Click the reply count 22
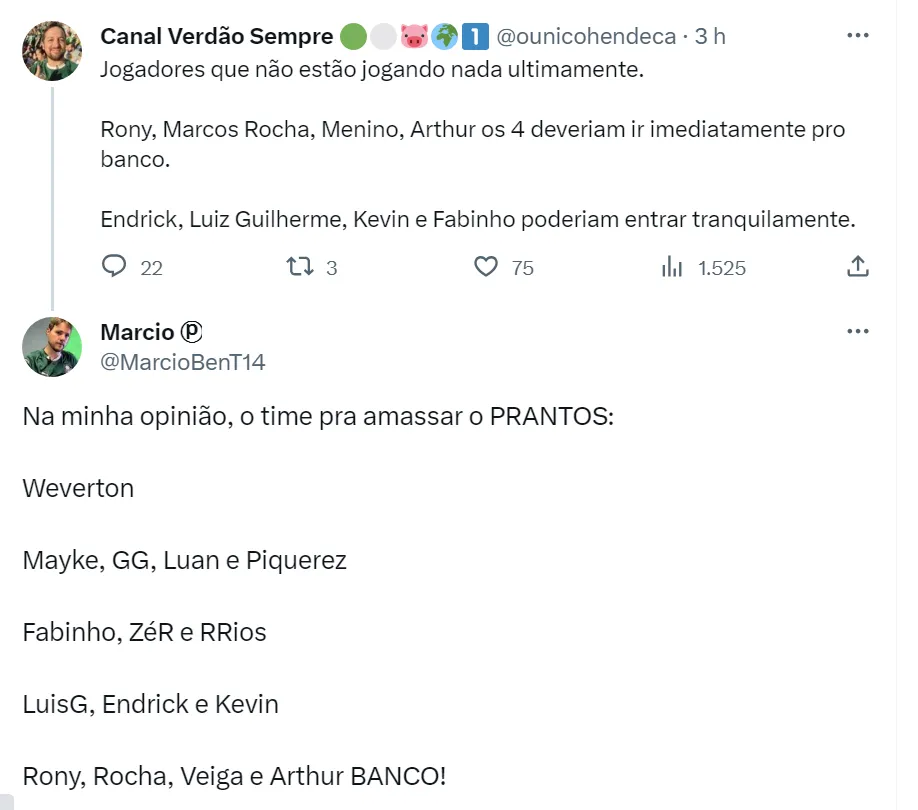 click(x=151, y=268)
